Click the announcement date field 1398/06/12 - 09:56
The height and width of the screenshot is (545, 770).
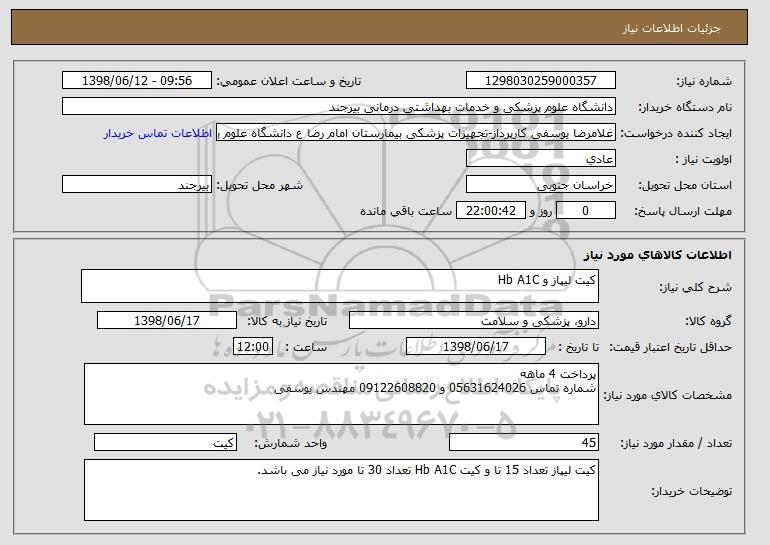(x=137, y=81)
